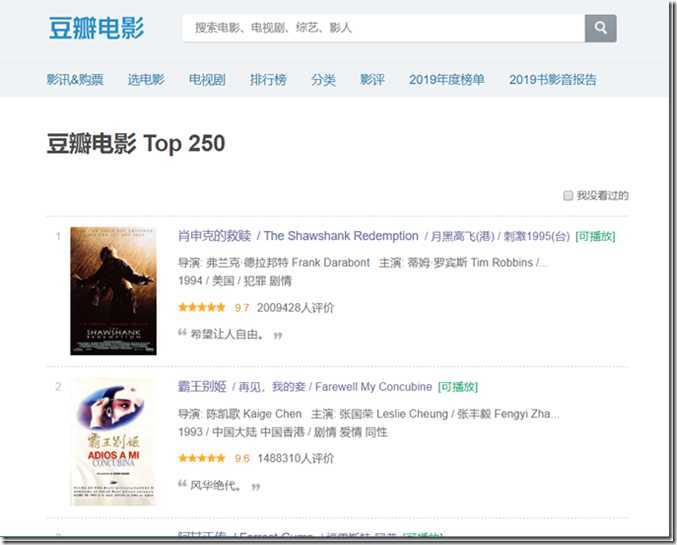
Task: Open 选电影 navigation item
Action: tap(146, 80)
